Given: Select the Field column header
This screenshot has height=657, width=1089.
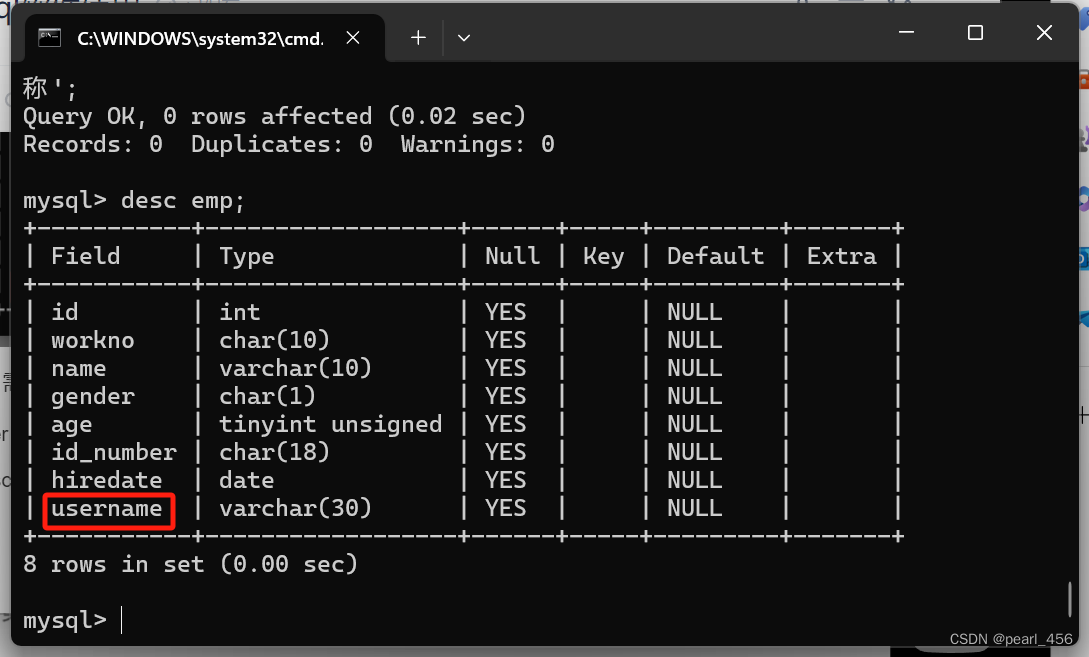Looking at the screenshot, I should 85,256.
